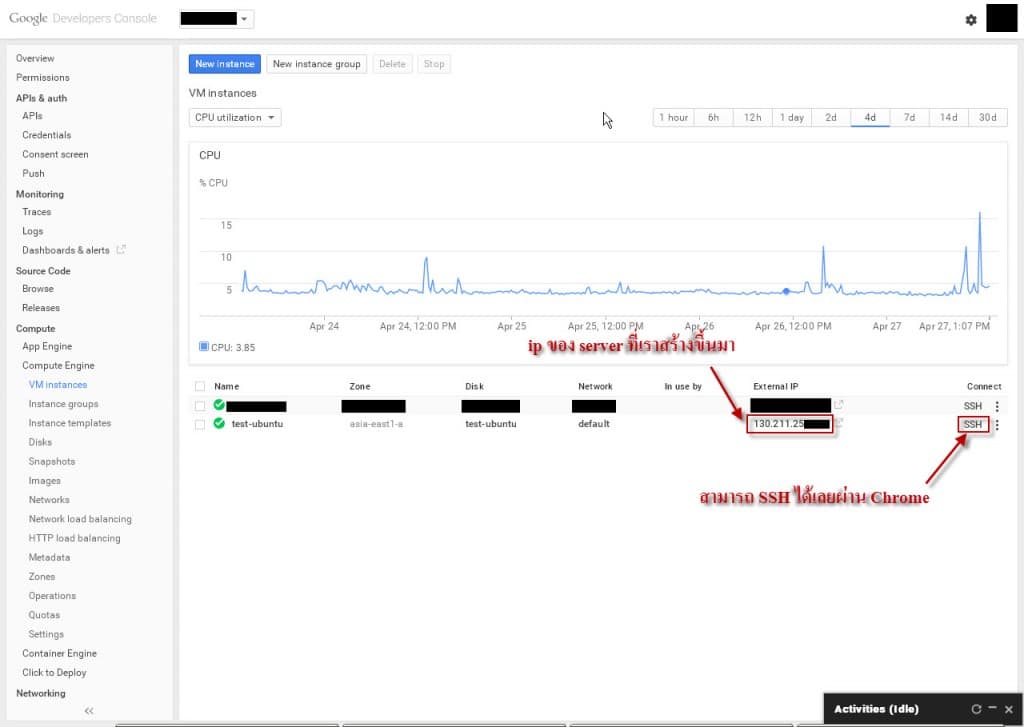Open external link icon next to Dashboards & alerts
Screen dimensions: 1024x727
(121, 250)
